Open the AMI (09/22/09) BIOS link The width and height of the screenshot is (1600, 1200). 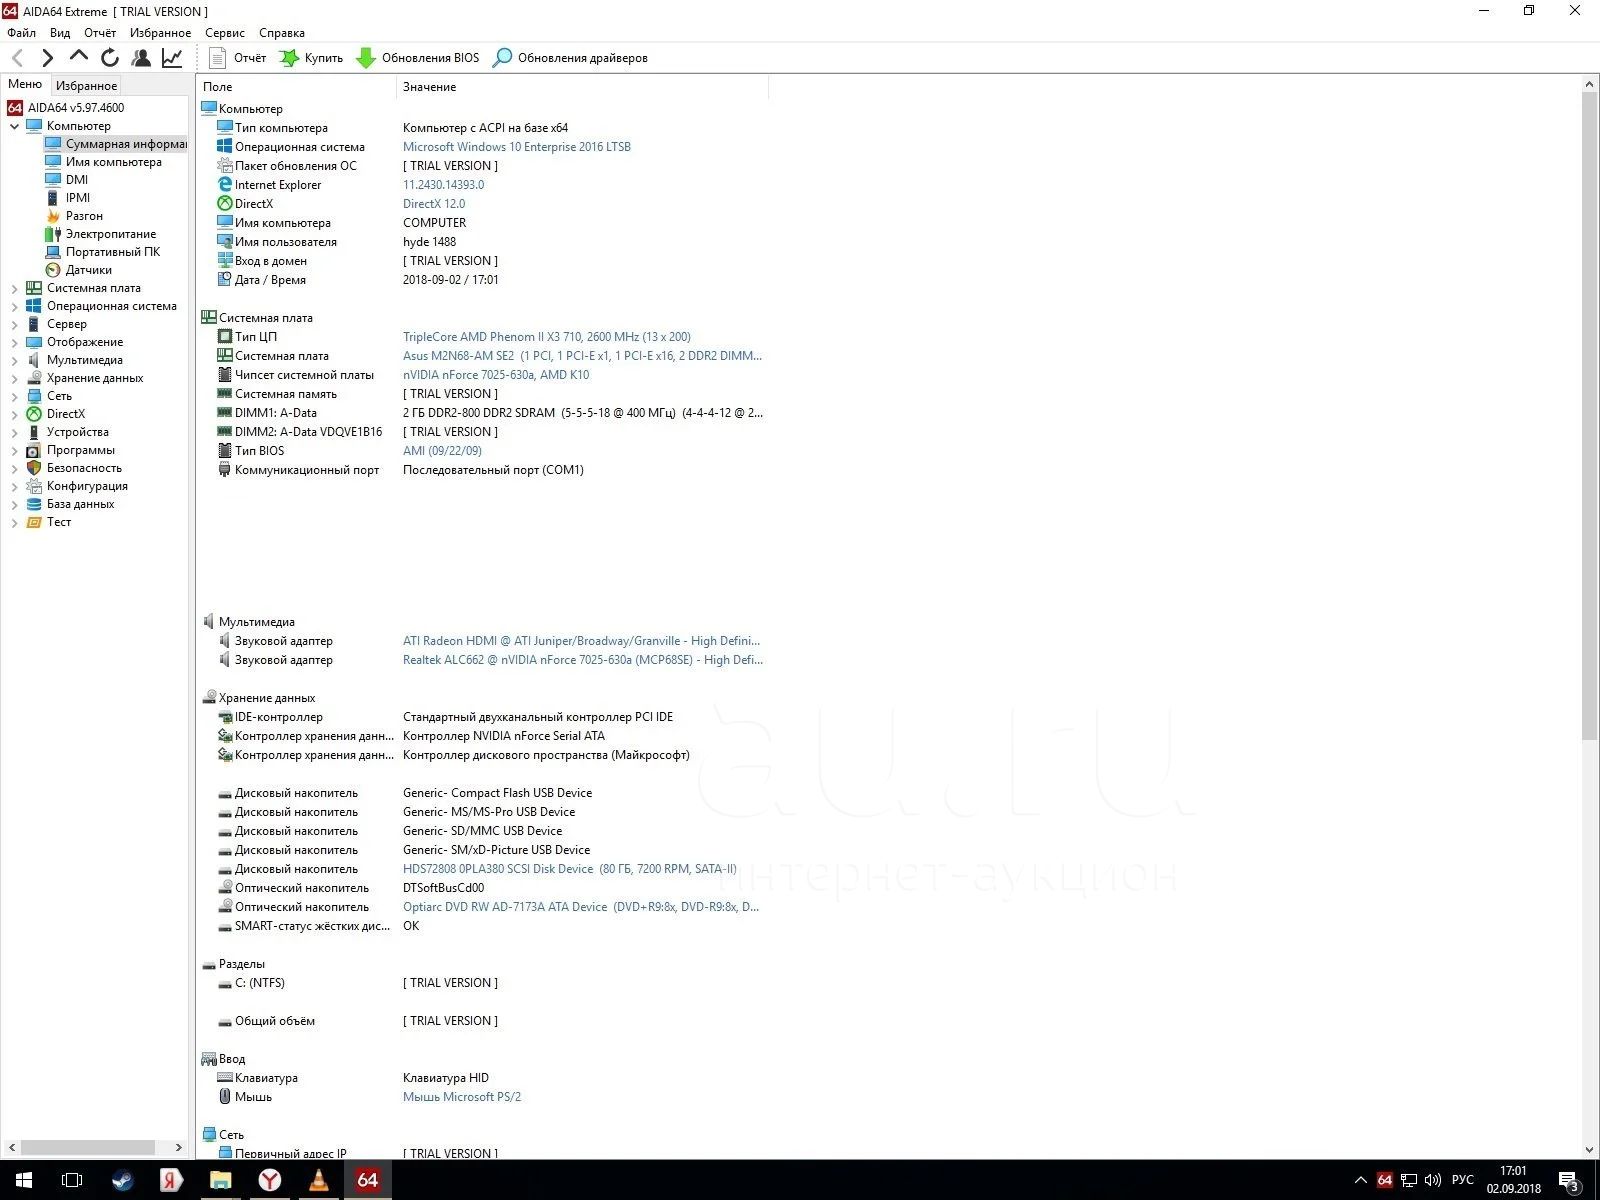pos(442,451)
